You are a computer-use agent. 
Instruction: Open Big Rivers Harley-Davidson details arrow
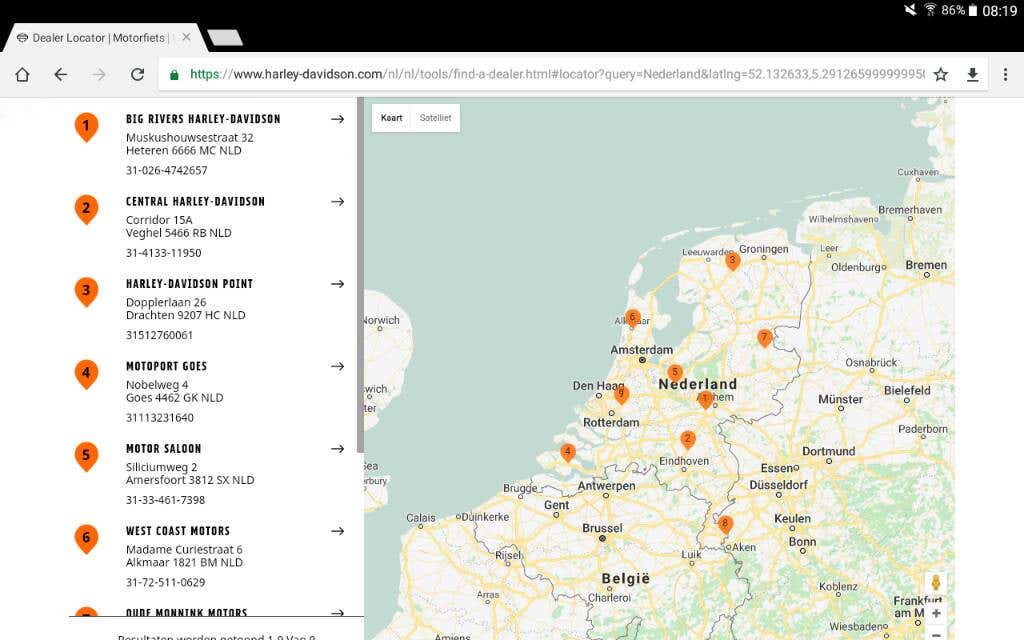coord(337,119)
